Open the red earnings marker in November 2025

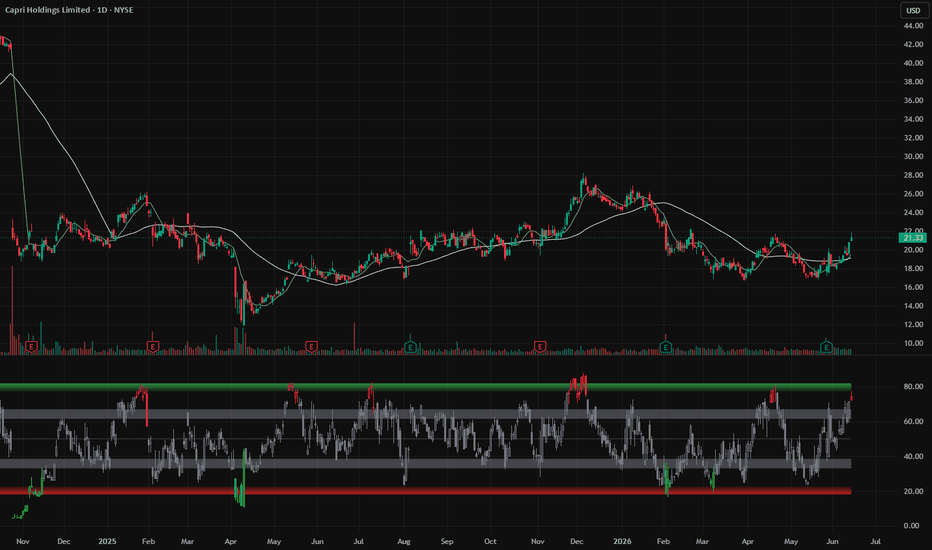tap(540, 346)
